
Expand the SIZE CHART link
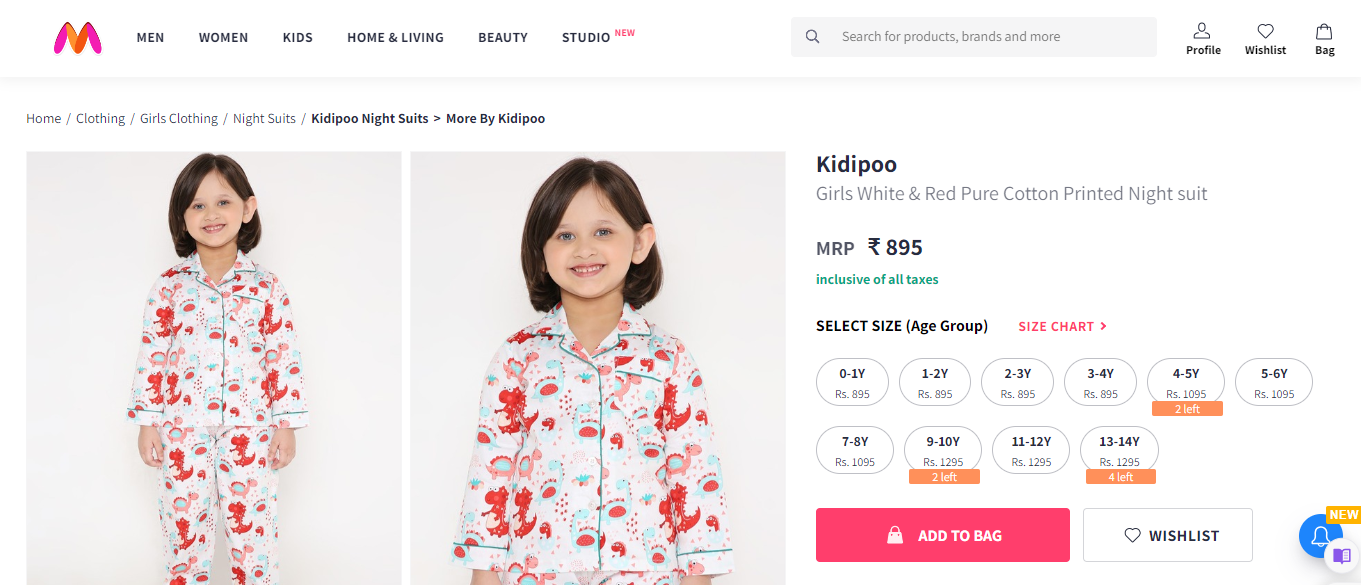[1062, 326]
